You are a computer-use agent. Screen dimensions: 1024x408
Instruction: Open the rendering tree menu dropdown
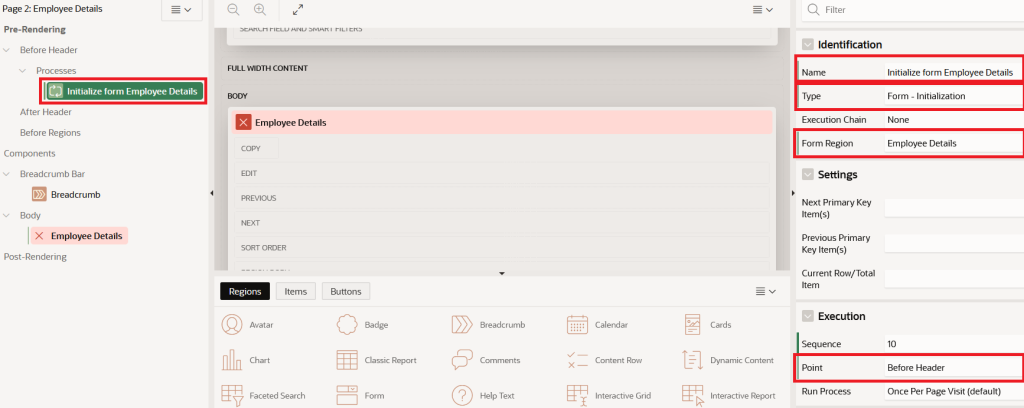click(182, 10)
